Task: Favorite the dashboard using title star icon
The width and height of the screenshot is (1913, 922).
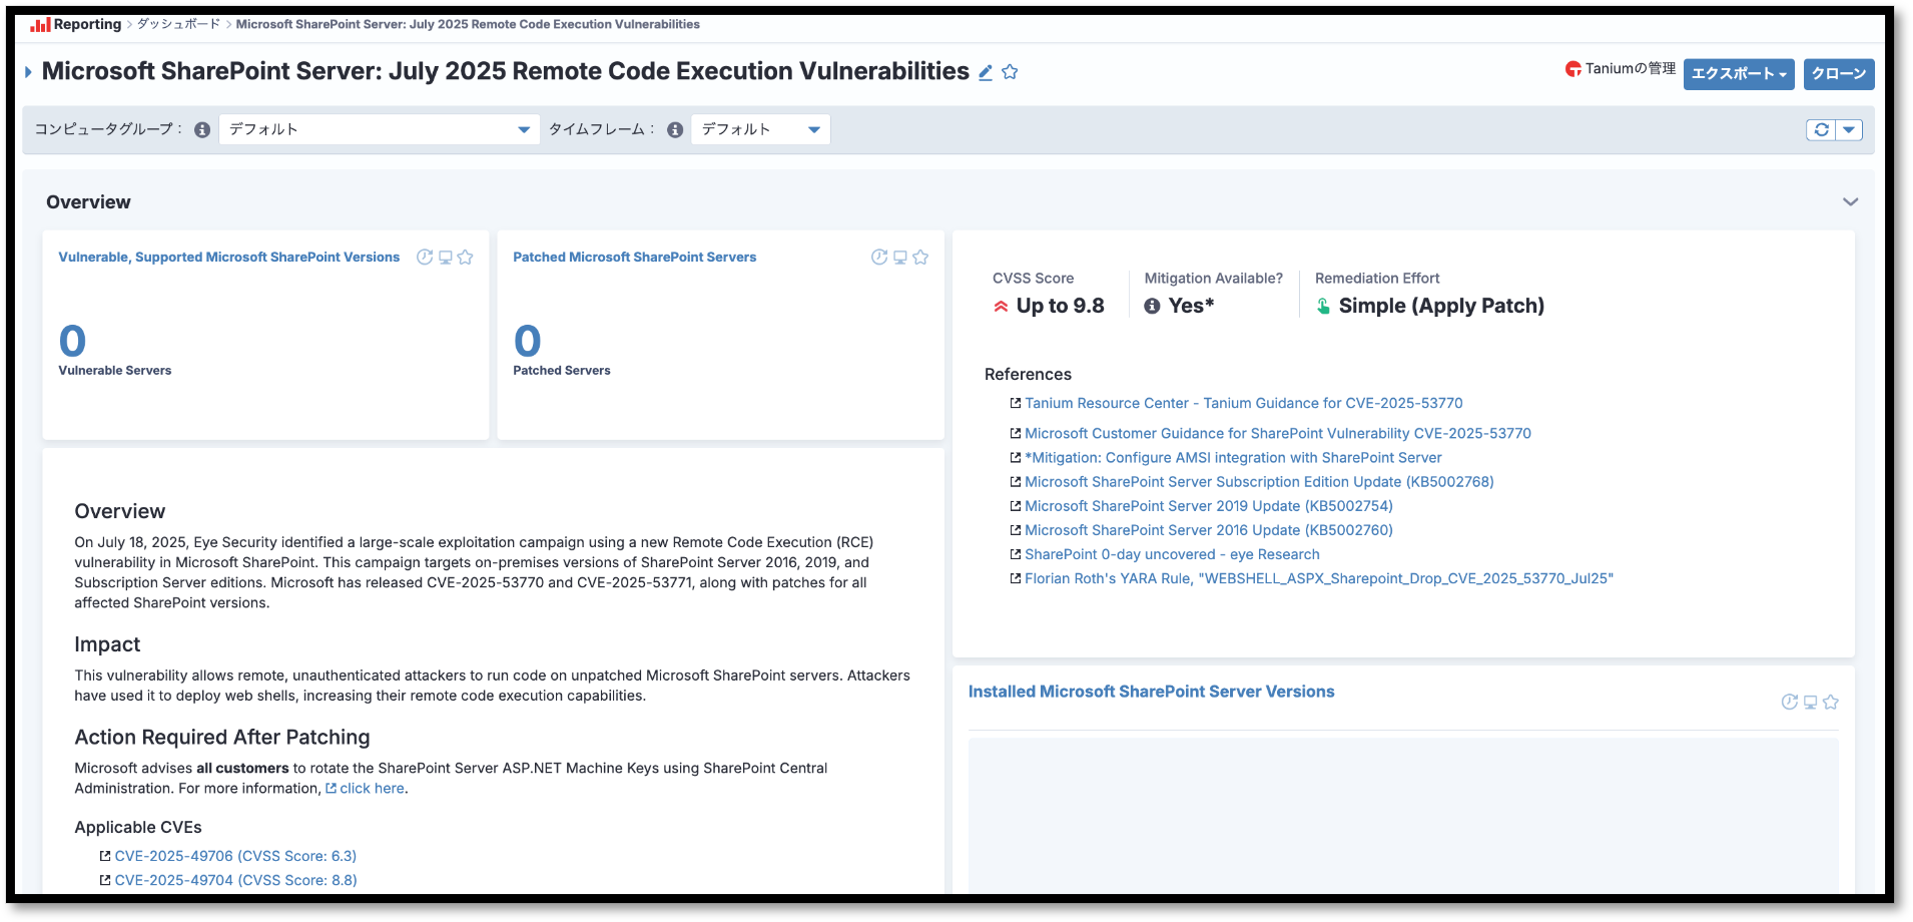Action: pyautogui.click(x=1010, y=72)
